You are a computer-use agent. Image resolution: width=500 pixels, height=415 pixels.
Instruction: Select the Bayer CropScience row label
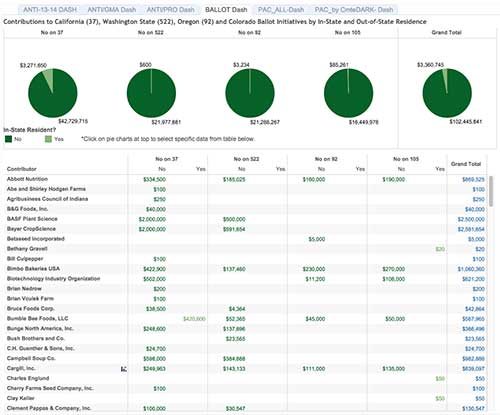coord(31,229)
